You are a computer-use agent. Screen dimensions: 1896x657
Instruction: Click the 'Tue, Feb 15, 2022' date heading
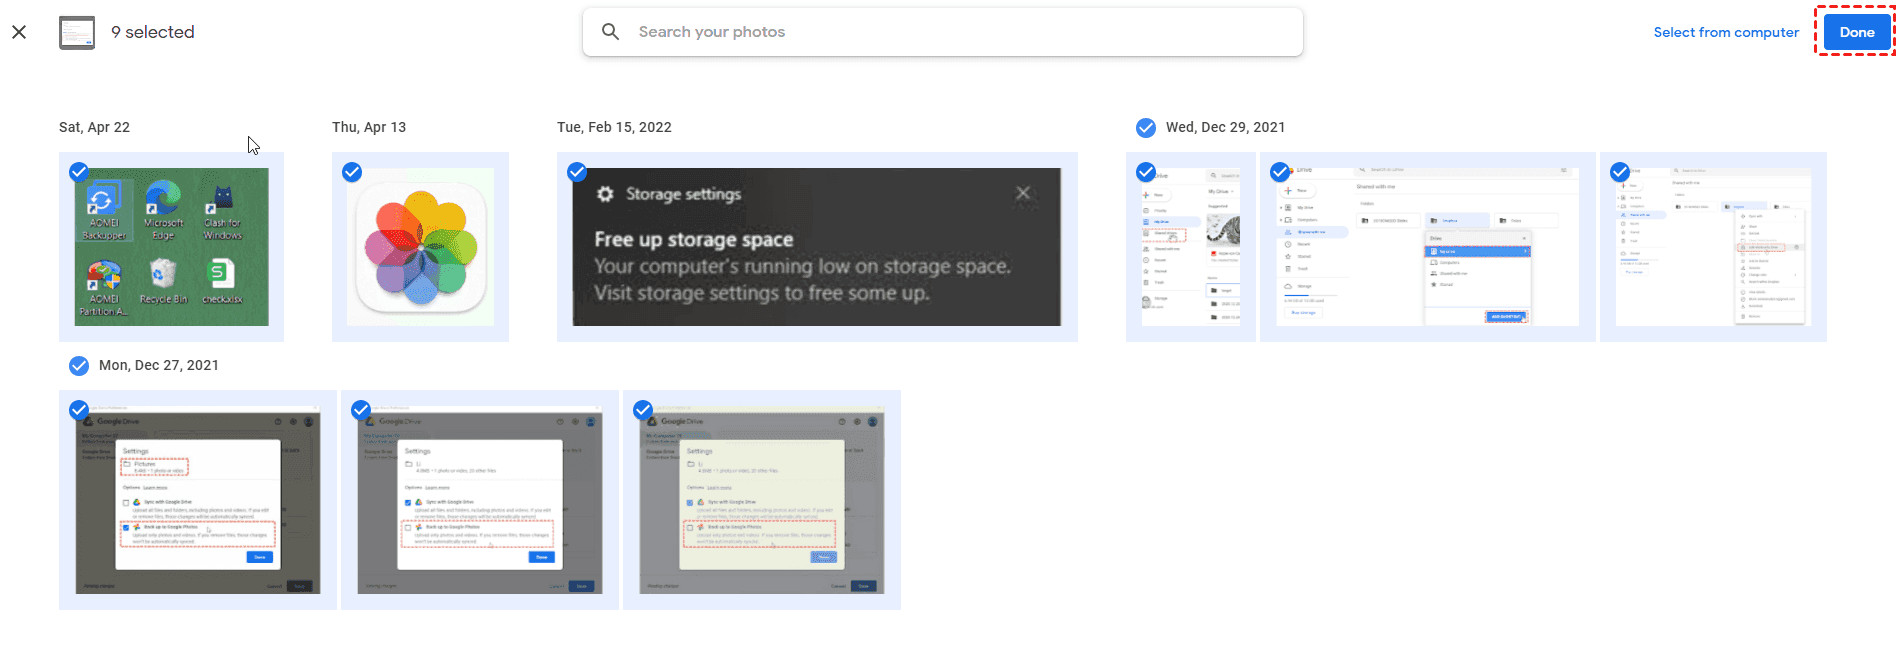point(614,128)
